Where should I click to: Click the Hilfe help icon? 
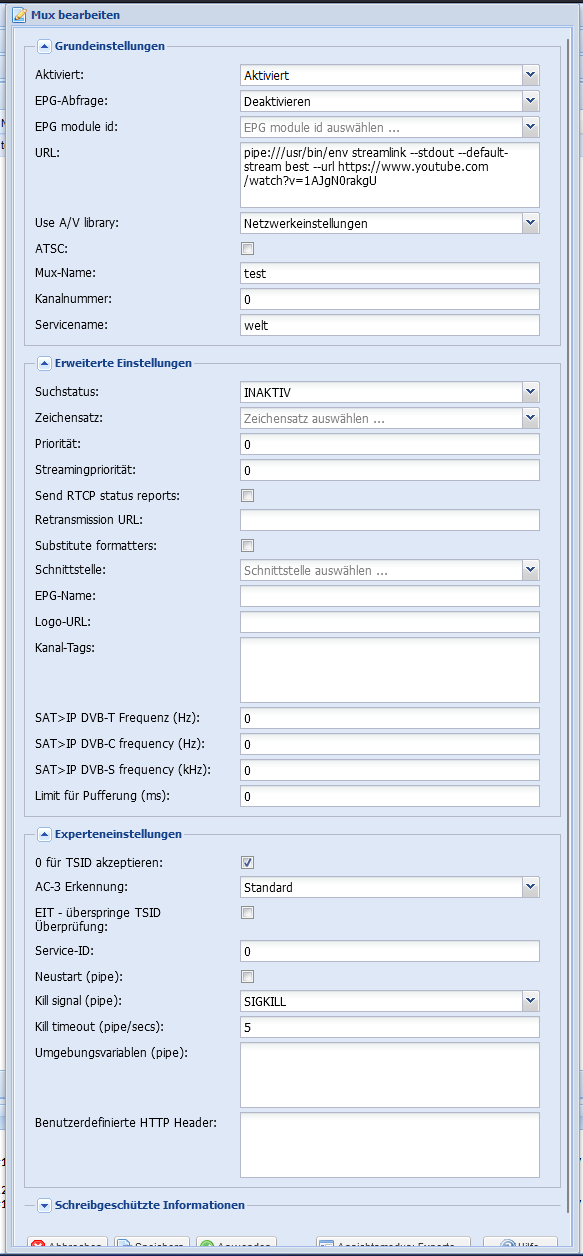(508, 1247)
